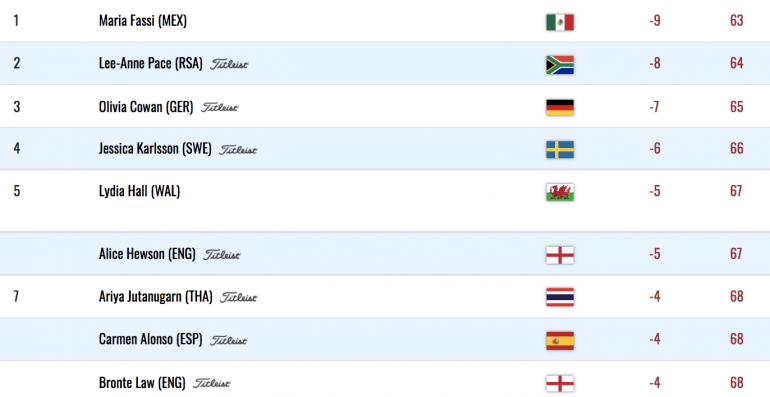Click the Thailand flag icon
The height and width of the screenshot is (397, 770).
[x=560, y=297]
